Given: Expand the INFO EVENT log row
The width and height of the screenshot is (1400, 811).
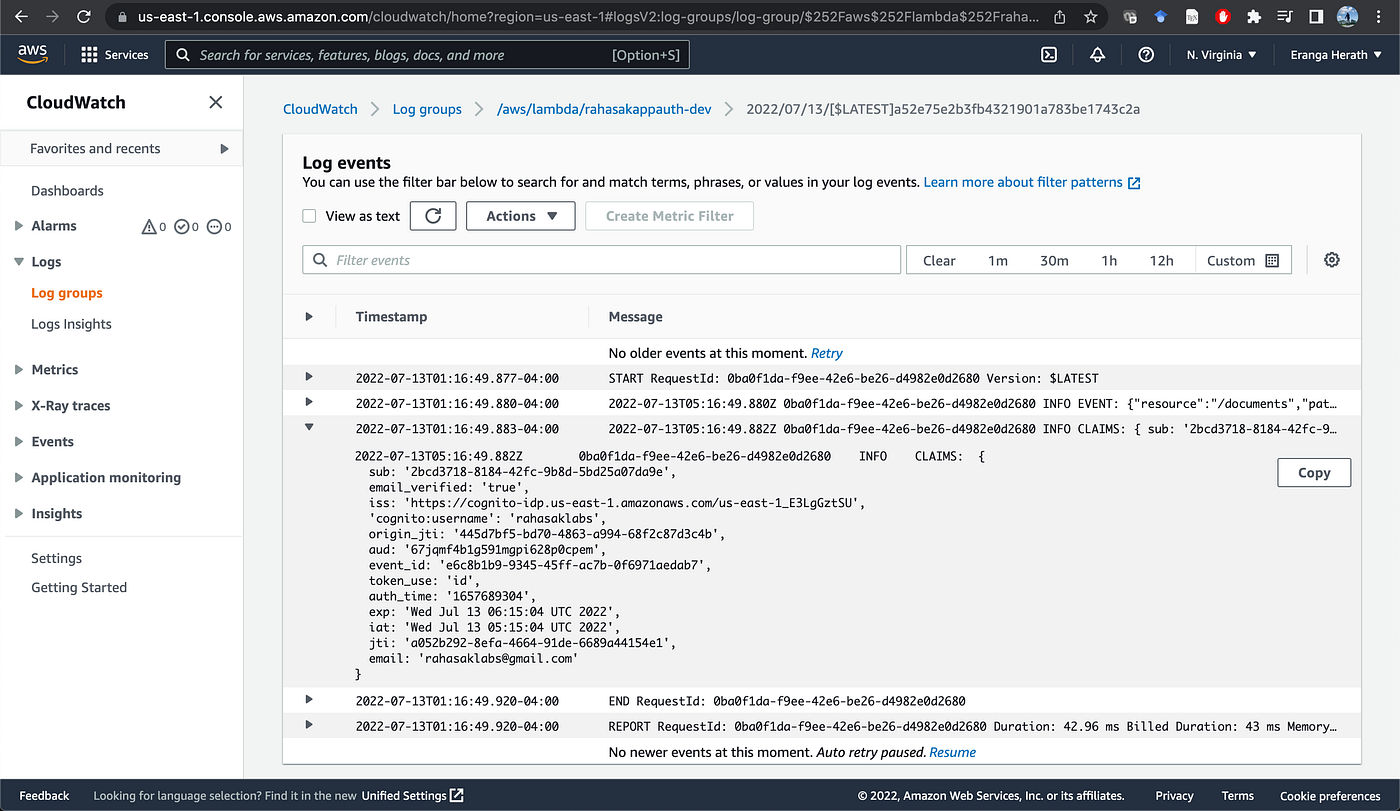Looking at the screenshot, I should pyautogui.click(x=309, y=401).
